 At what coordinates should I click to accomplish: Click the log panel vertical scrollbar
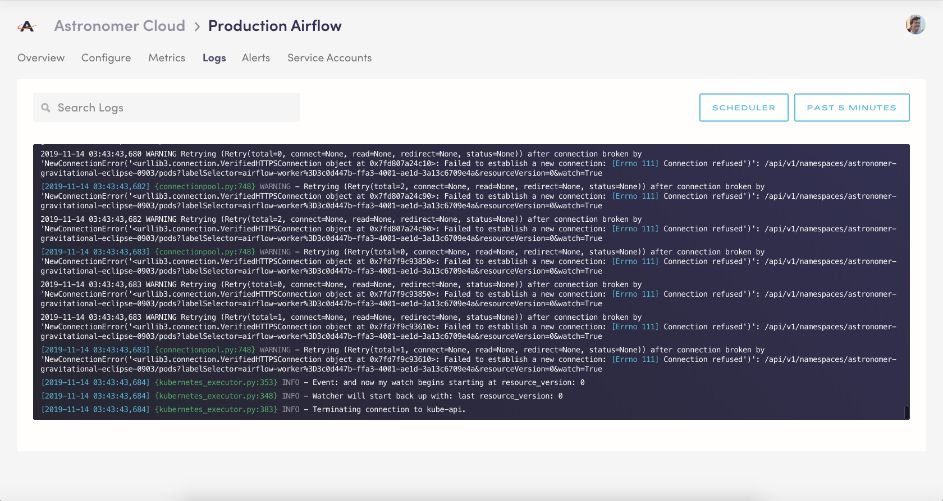[907, 411]
